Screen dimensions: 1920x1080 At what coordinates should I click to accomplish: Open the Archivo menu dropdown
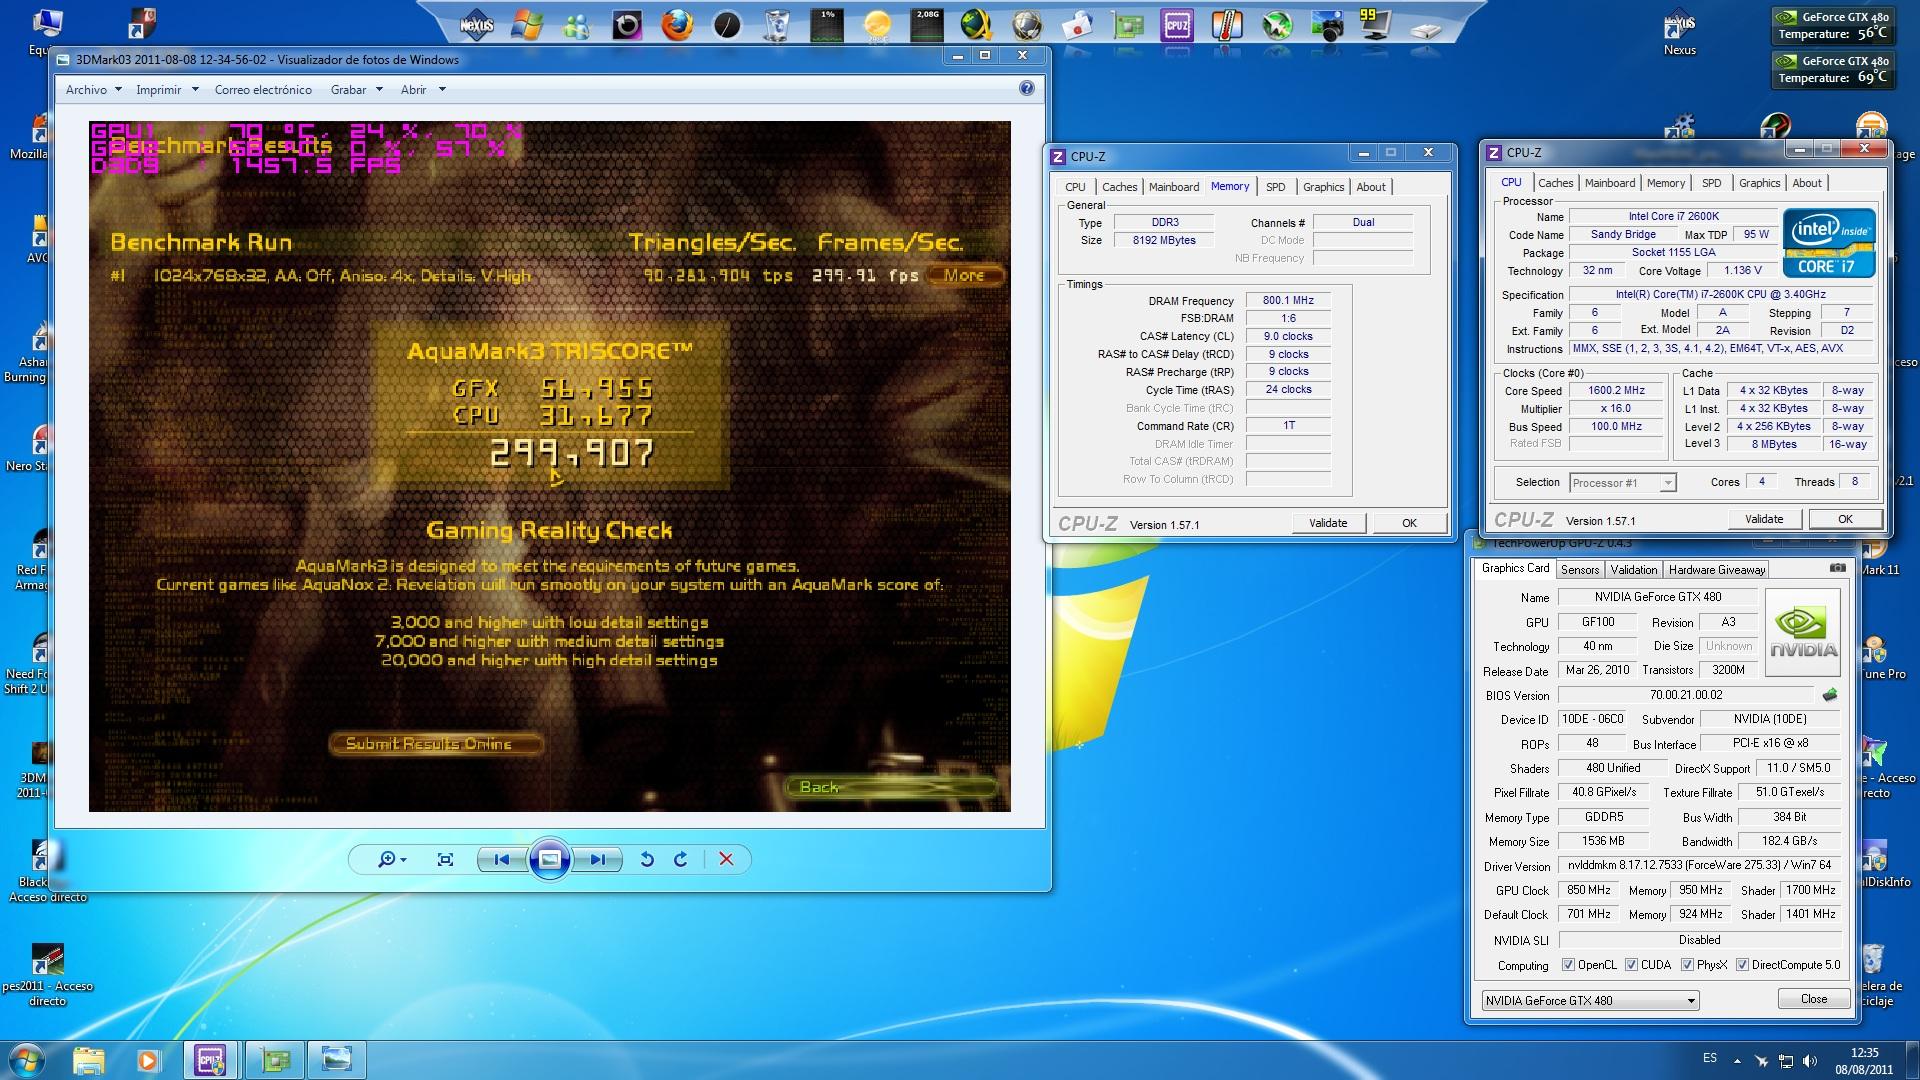(x=93, y=89)
